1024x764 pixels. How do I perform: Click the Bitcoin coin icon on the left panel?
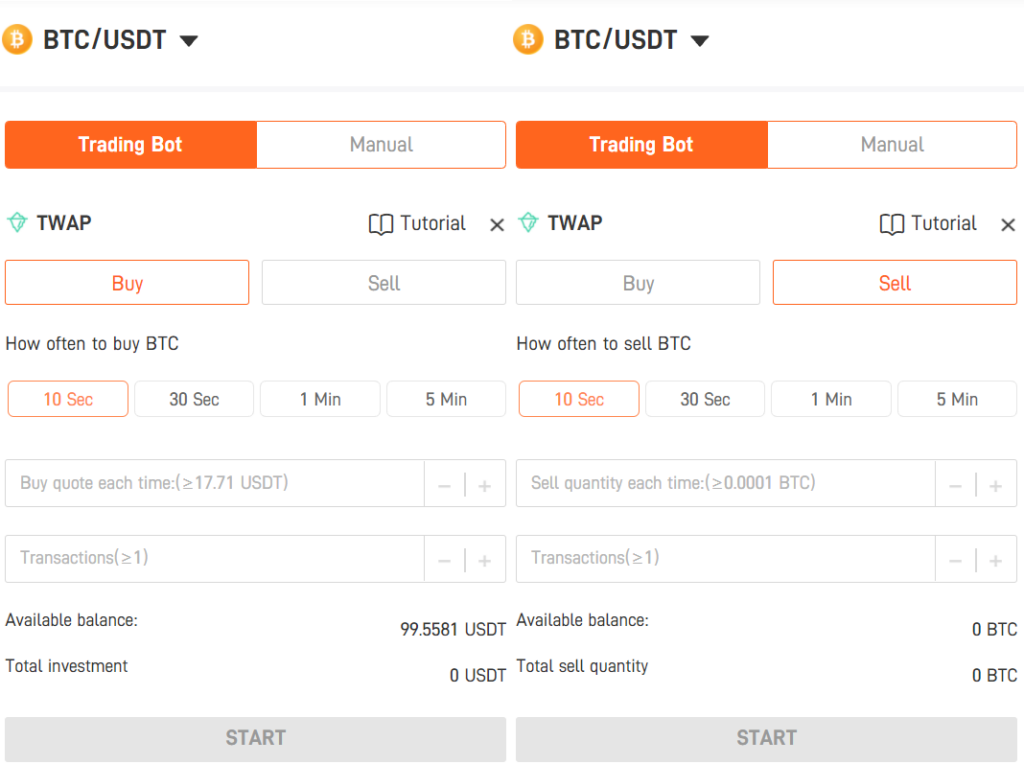(17, 40)
